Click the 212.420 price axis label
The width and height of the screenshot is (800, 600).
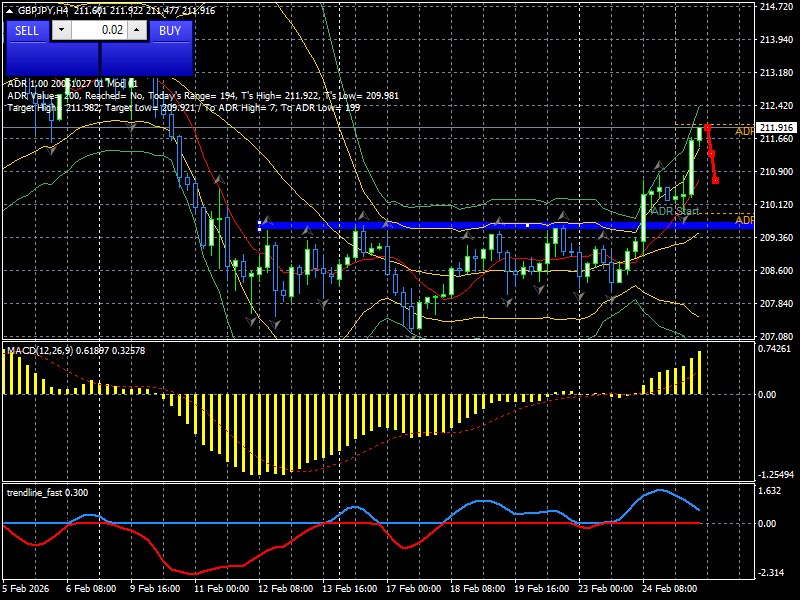point(776,106)
